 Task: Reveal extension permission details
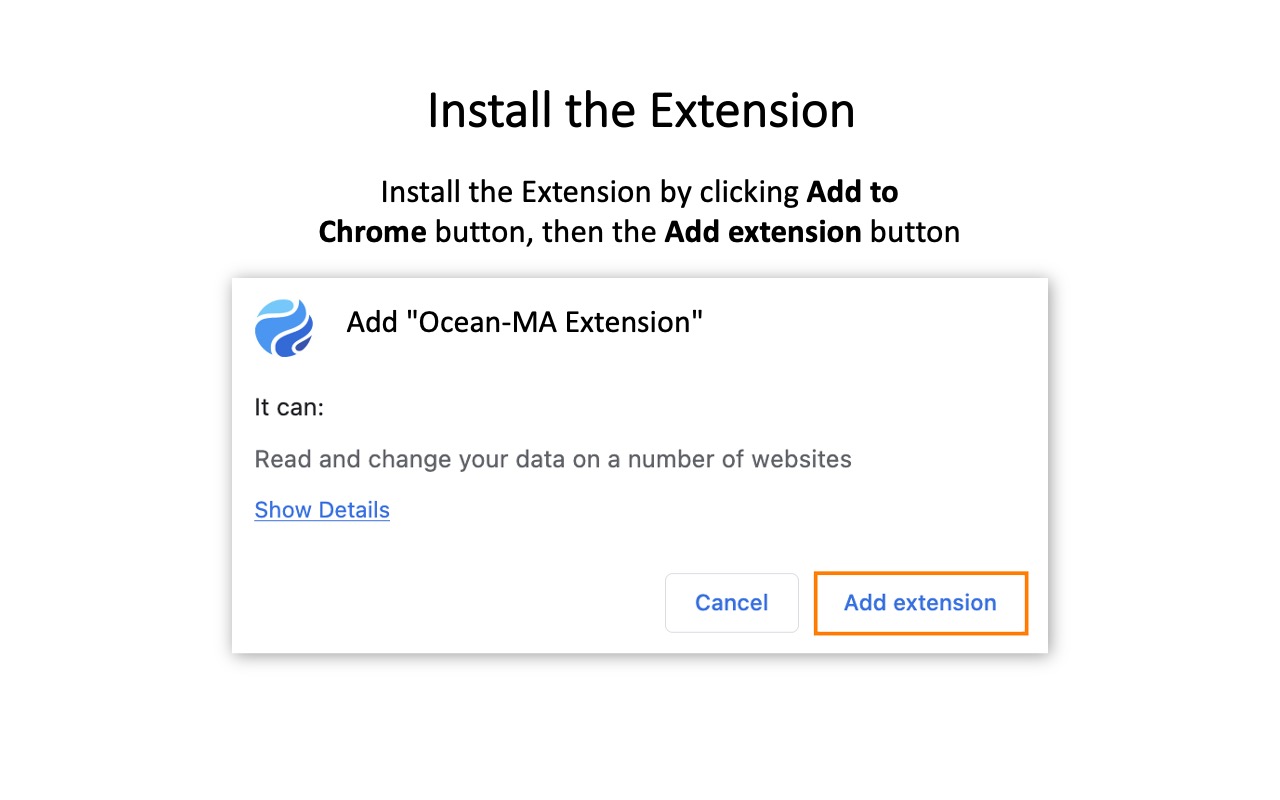pos(322,510)
